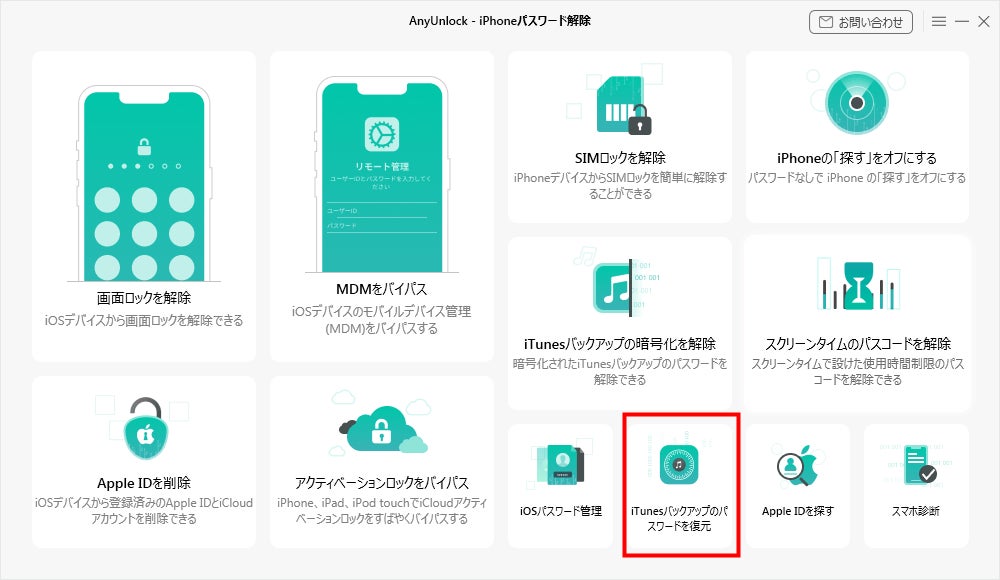Click the iOS password manager book icon
The image size is (1000, 580).
coord(560,465)
